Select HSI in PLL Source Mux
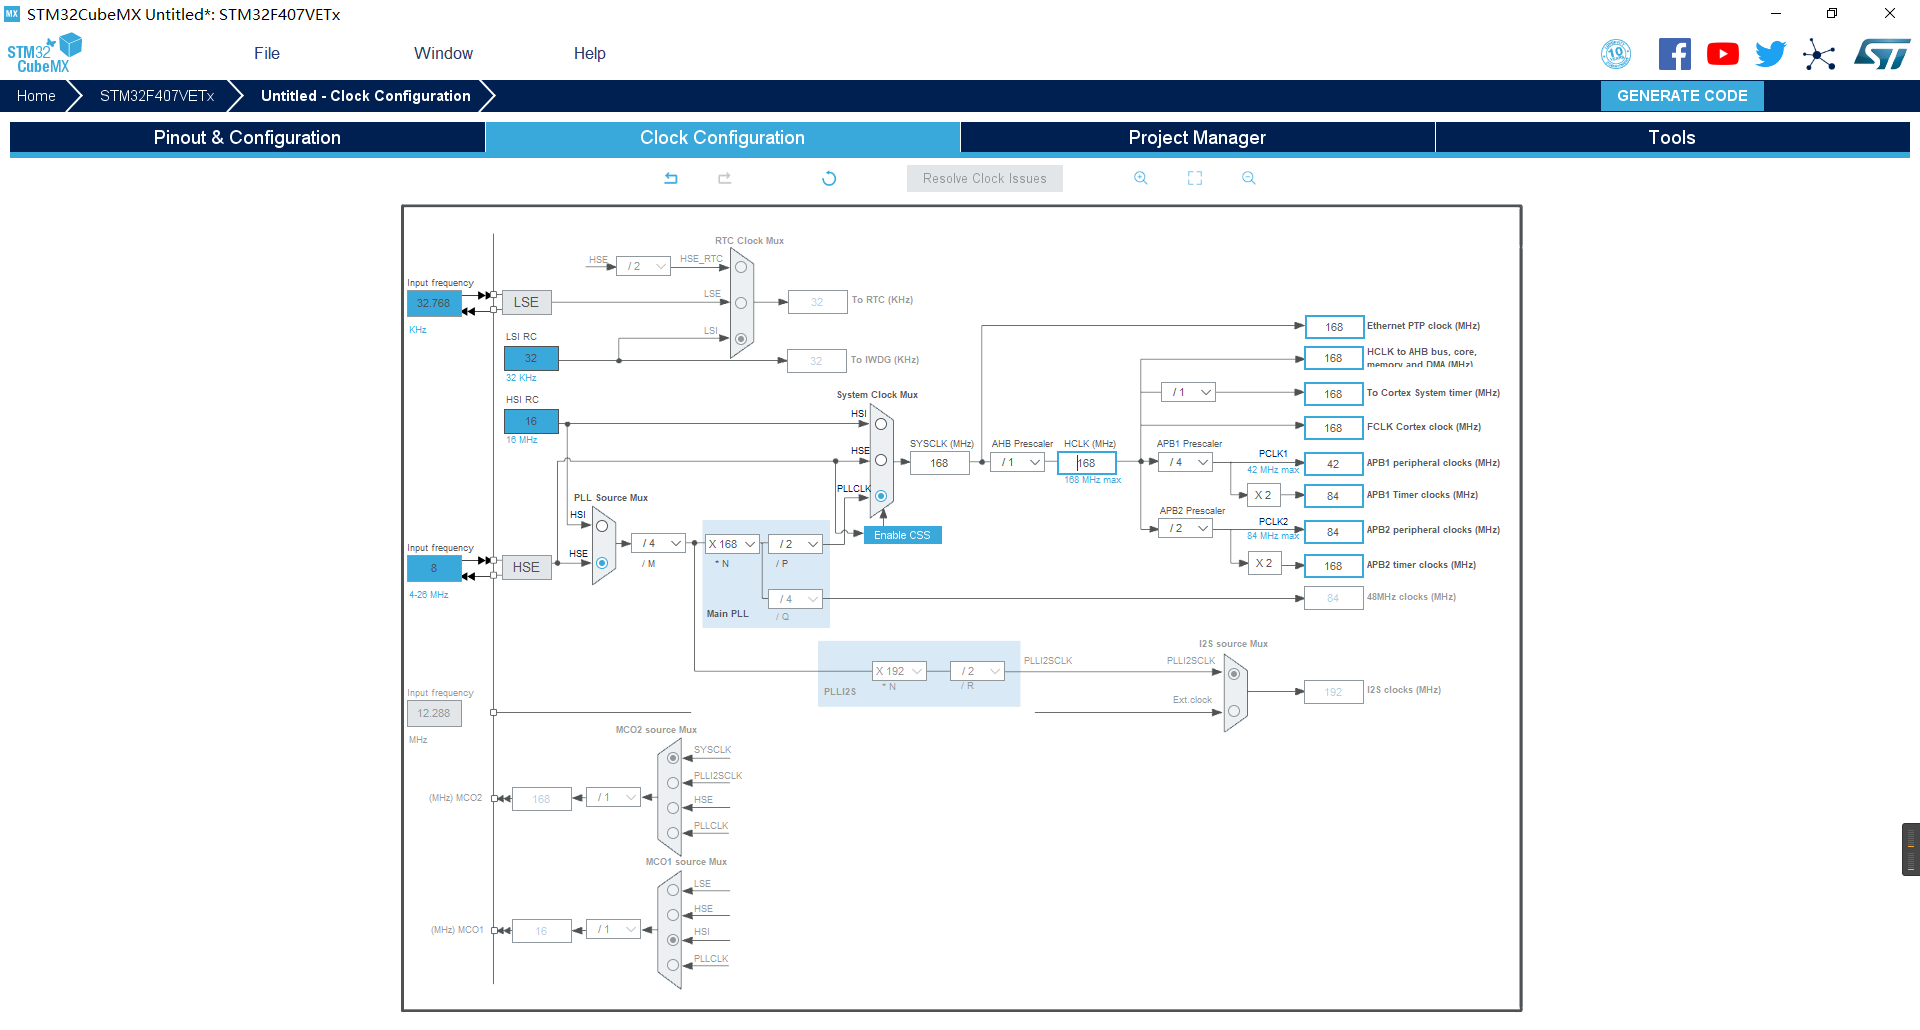Image resolution: width=1920 pixels, height=1030 pixels. point(602,526)
